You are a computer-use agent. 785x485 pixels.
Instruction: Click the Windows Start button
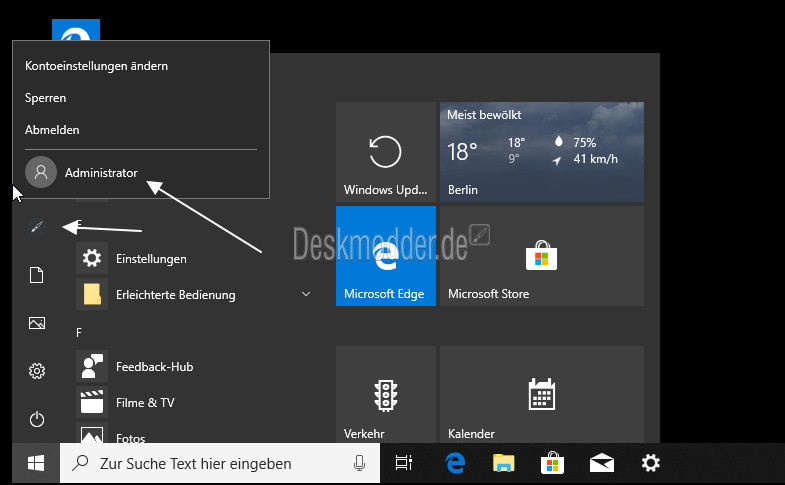tap(36, 463)
